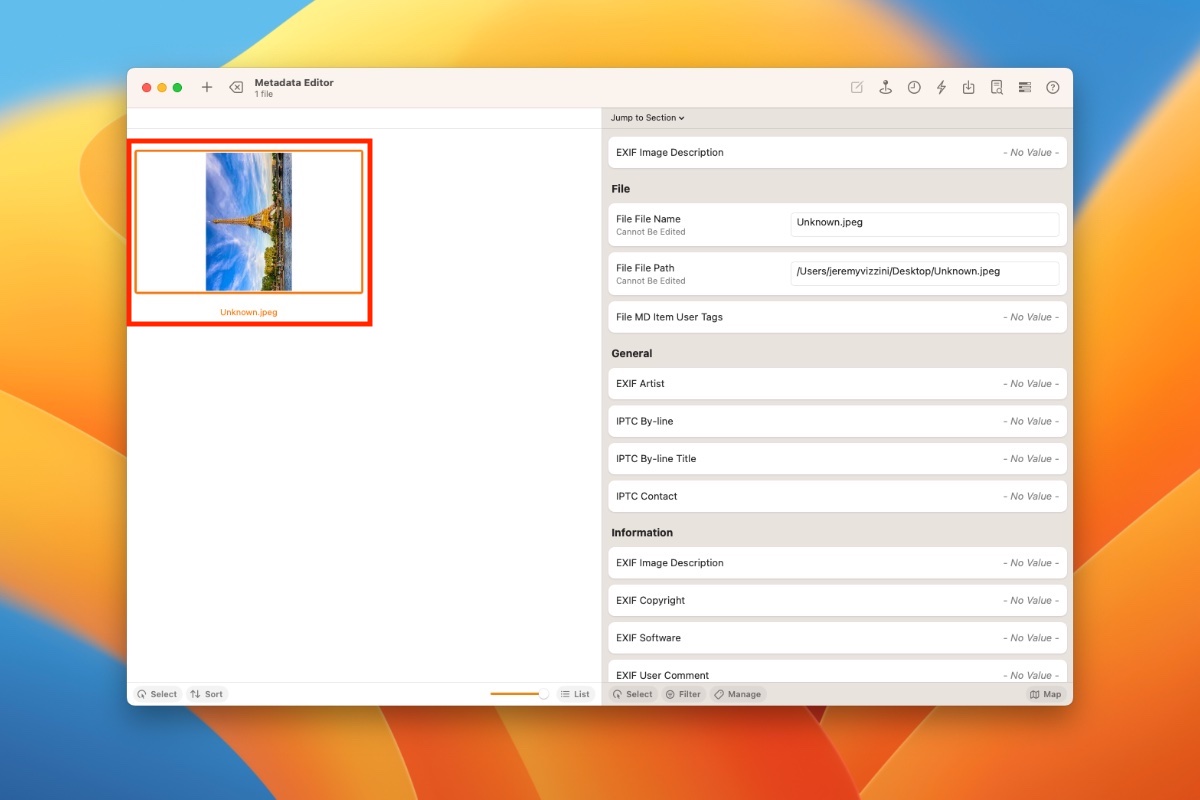
Task: Click the File File Name field
Action: point(925,224)
